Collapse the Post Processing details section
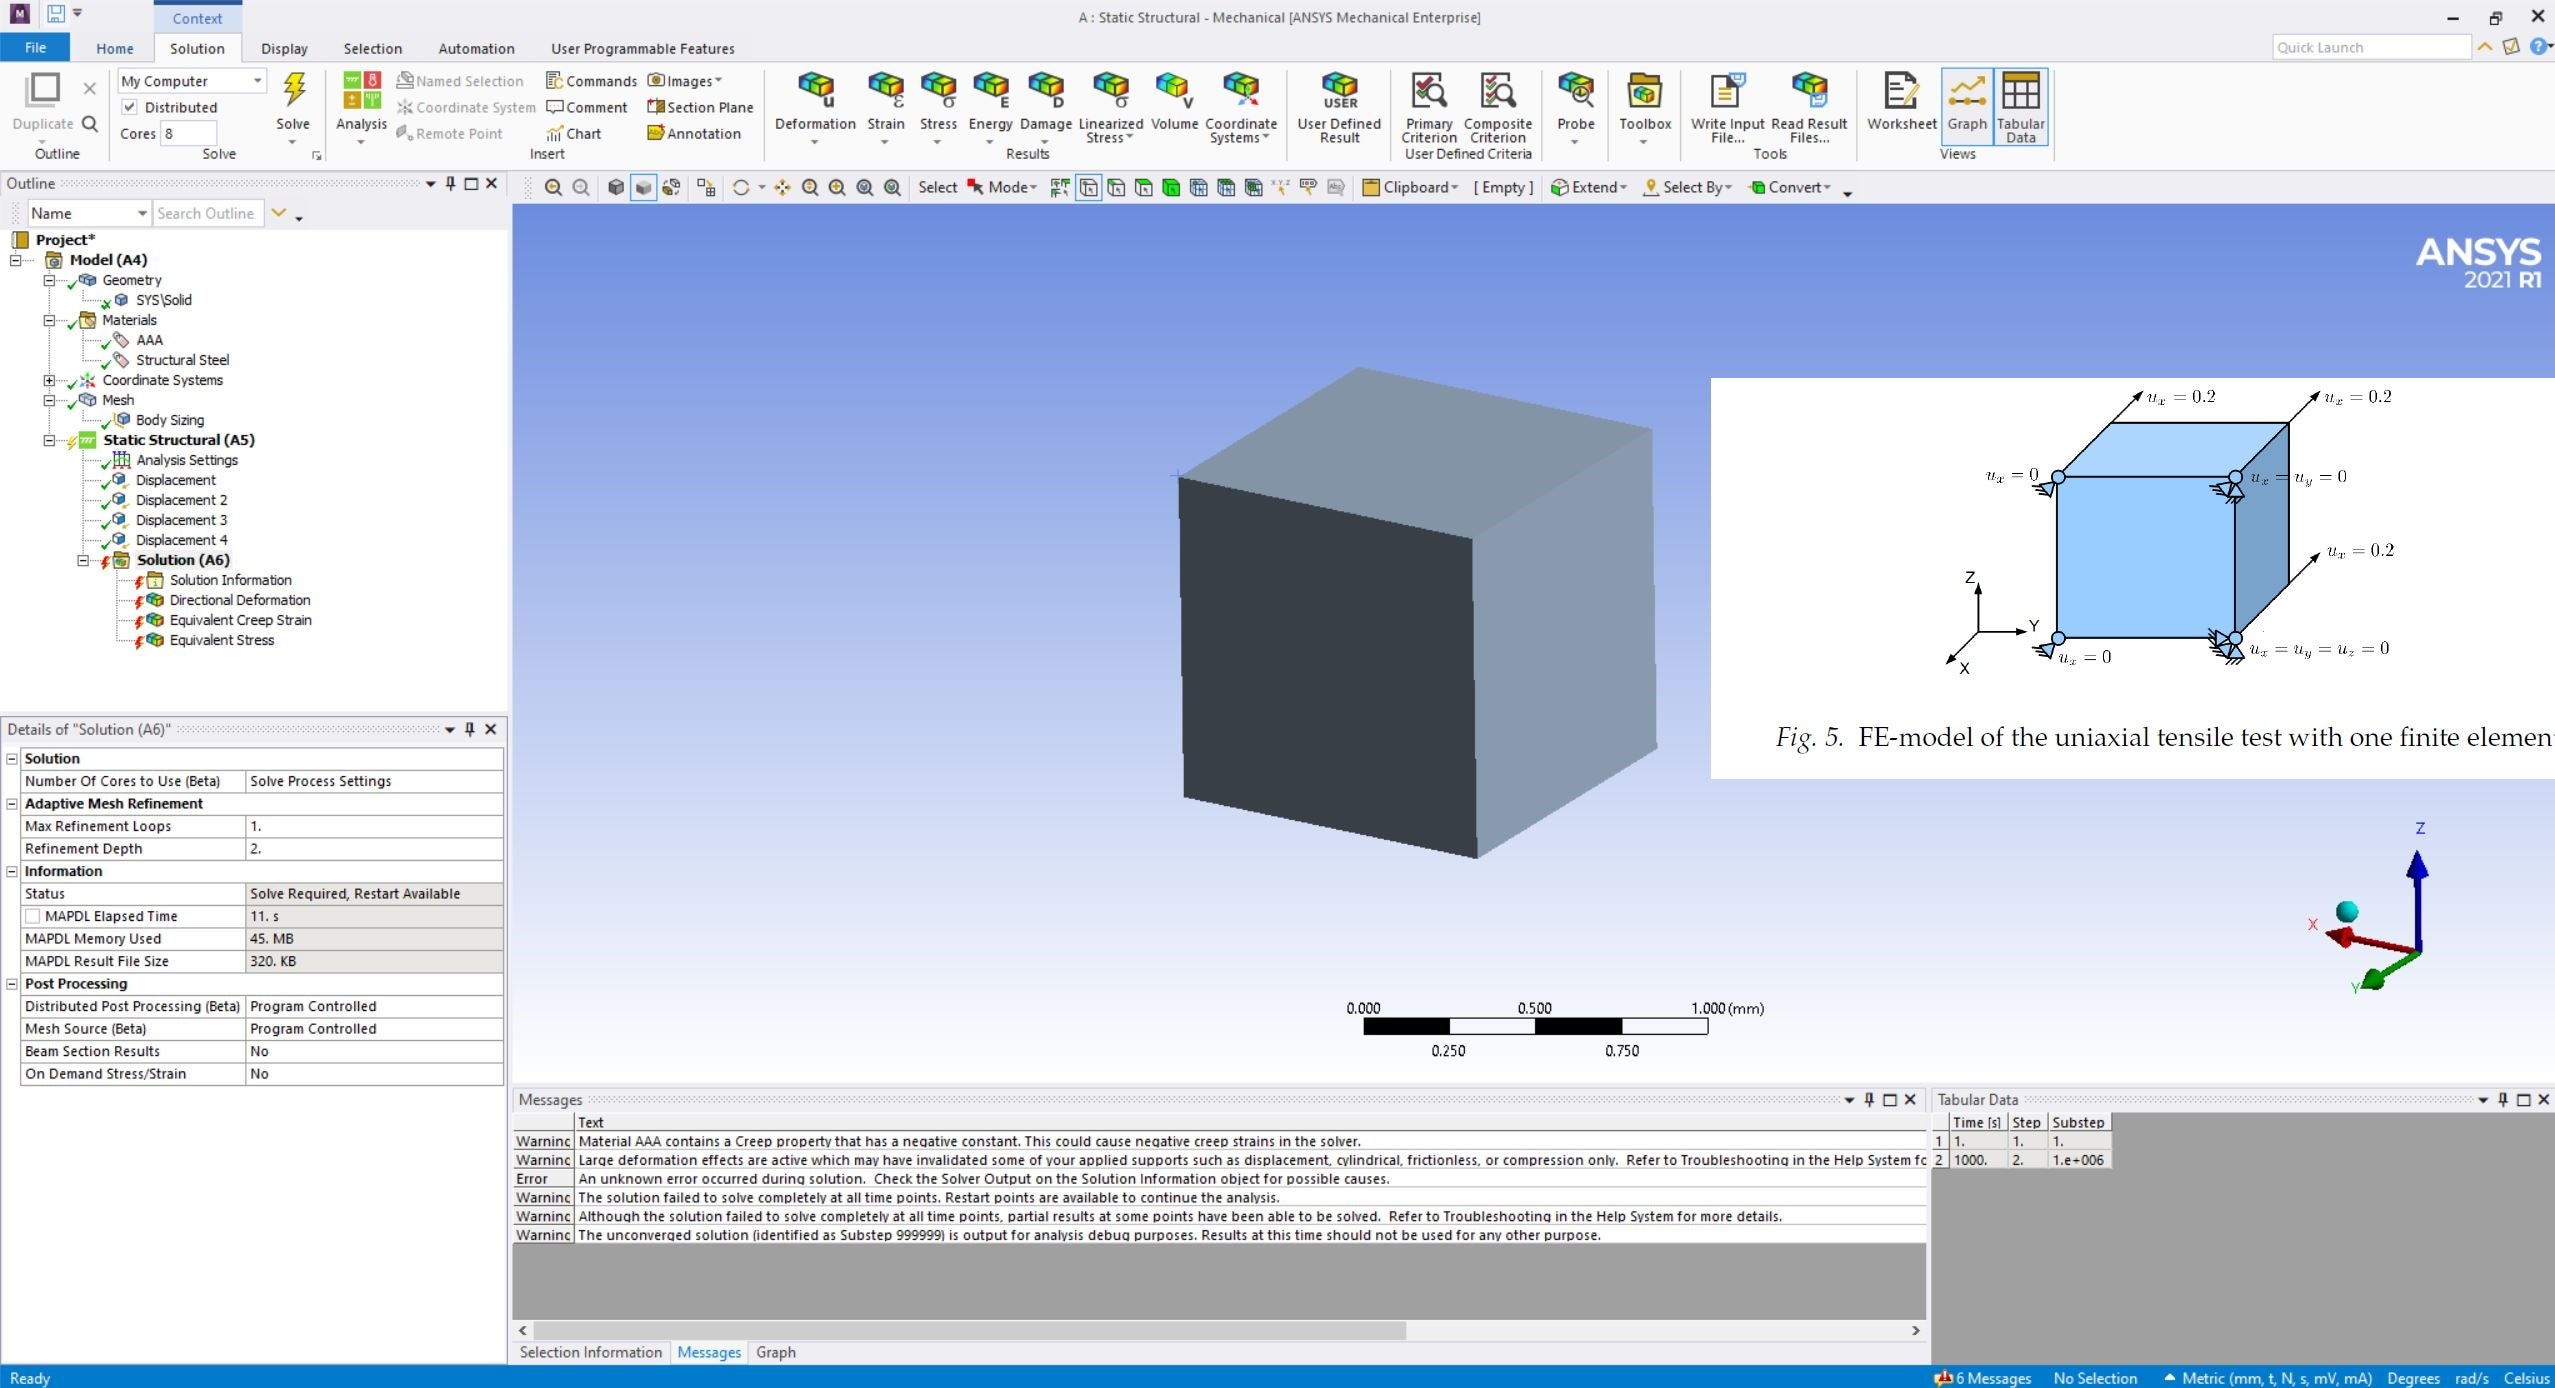 12,983
